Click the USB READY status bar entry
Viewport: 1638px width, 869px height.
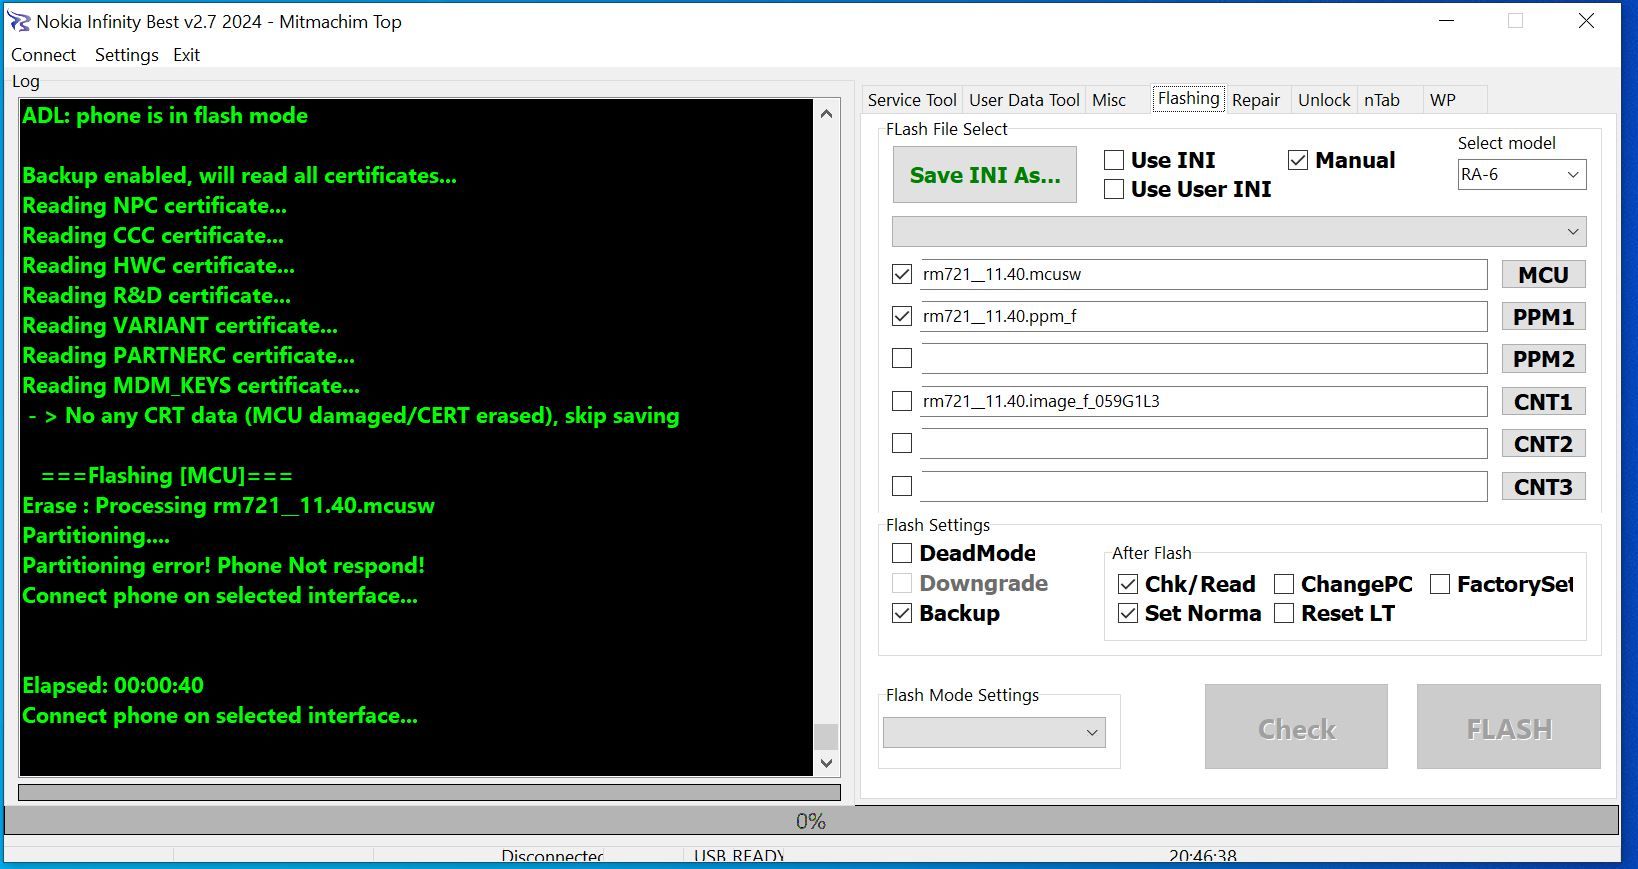[739, 857]
